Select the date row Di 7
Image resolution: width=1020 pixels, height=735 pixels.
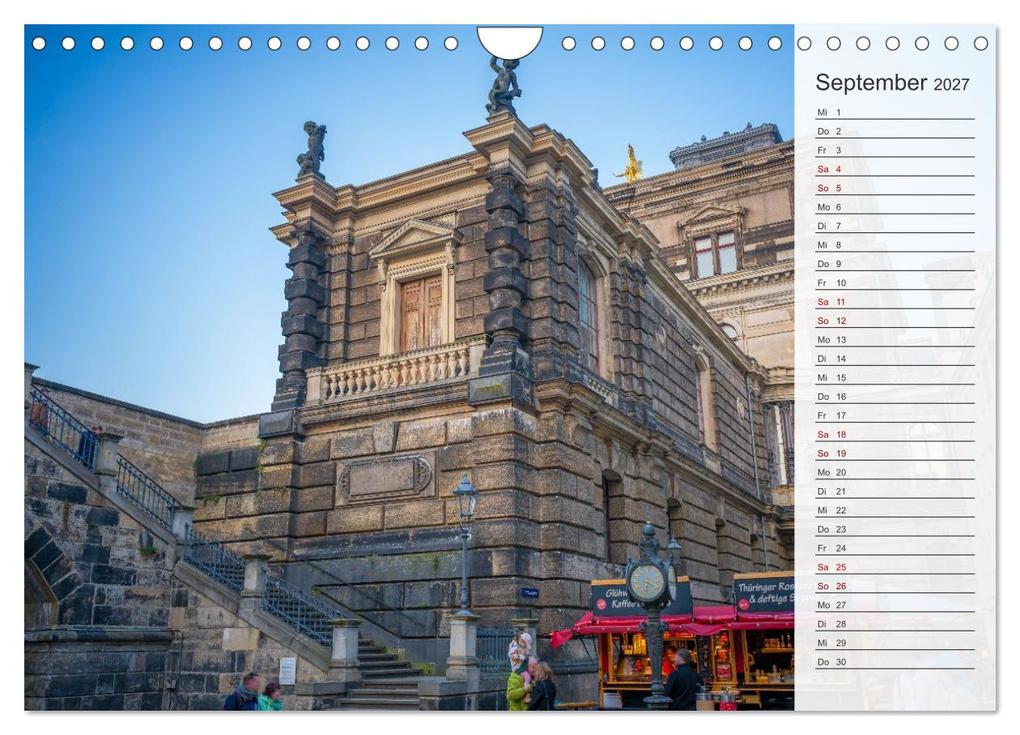pos(894,226)
